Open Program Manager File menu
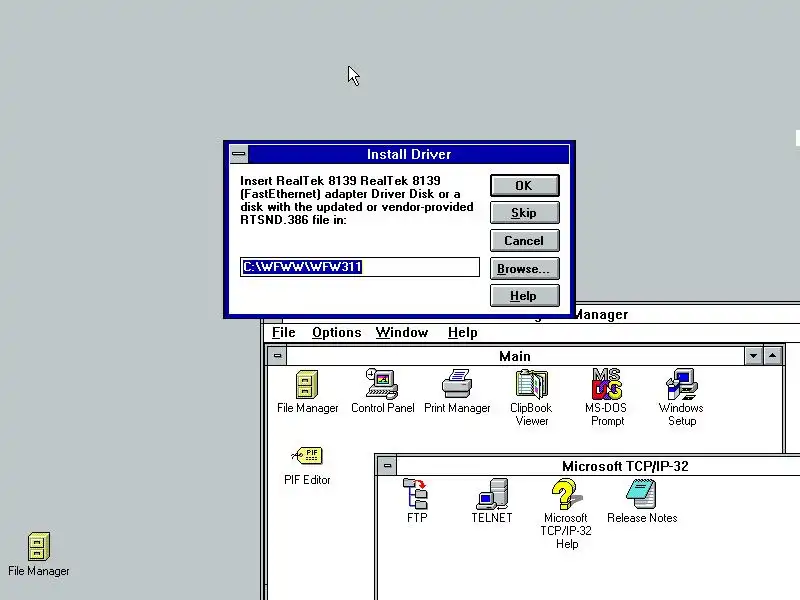 click(284, 333)
